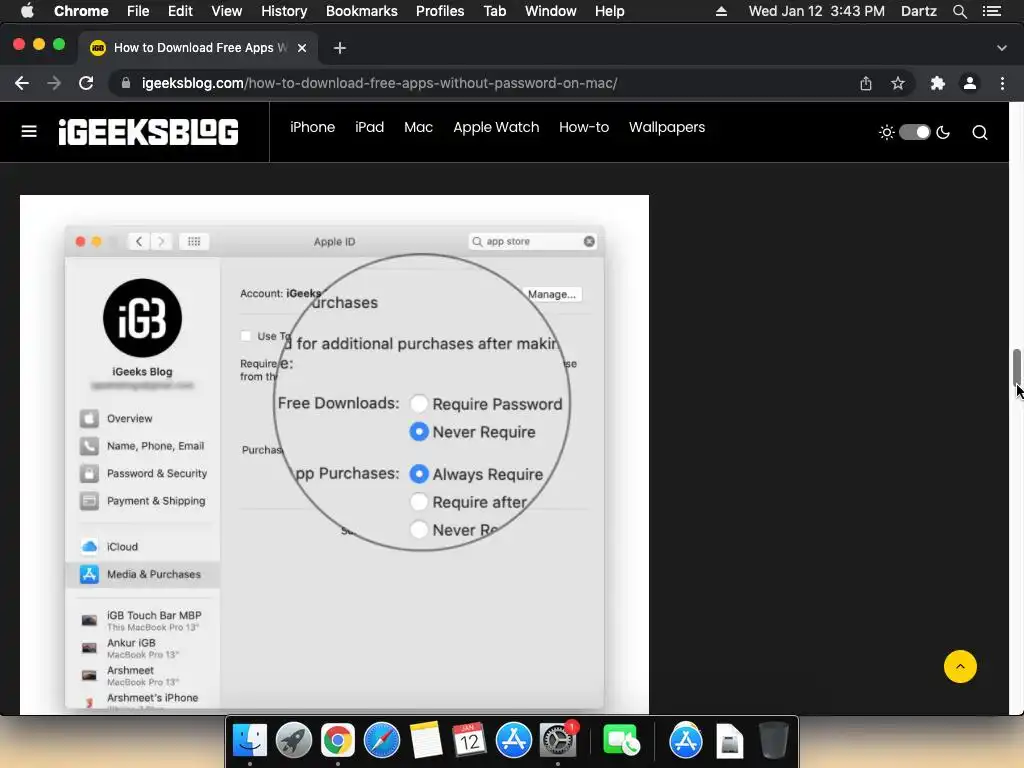Go forward in Chrome history
This screenshot has width=1024, height=768.
coord(54,83)
